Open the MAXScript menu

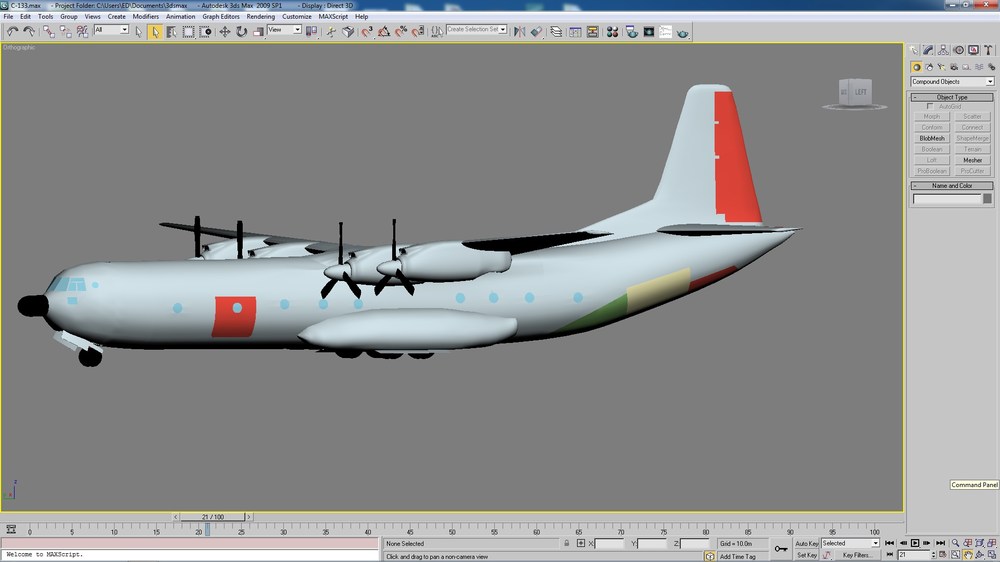[333, 17]
